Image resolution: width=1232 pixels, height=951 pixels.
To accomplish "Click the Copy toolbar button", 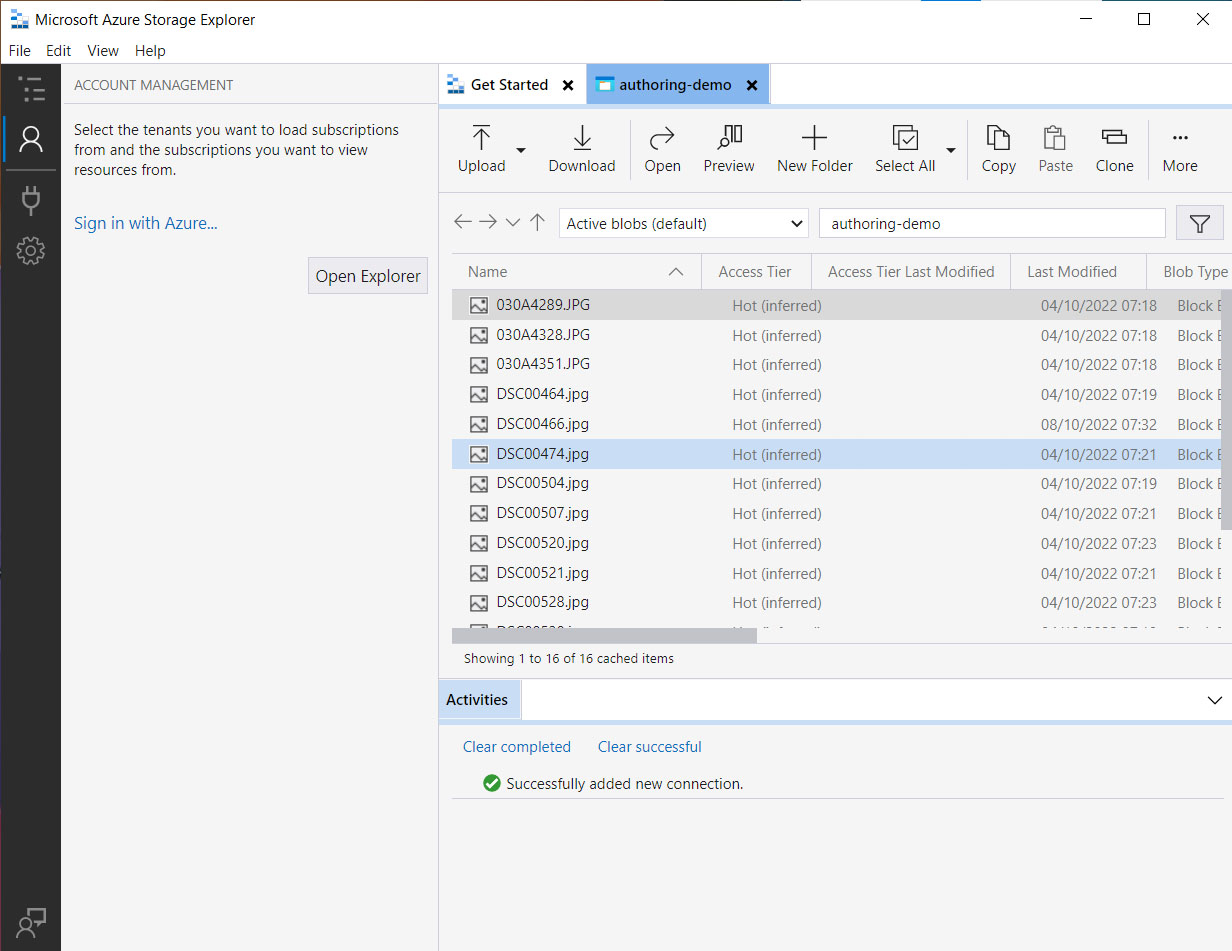I will click(998, 150).
